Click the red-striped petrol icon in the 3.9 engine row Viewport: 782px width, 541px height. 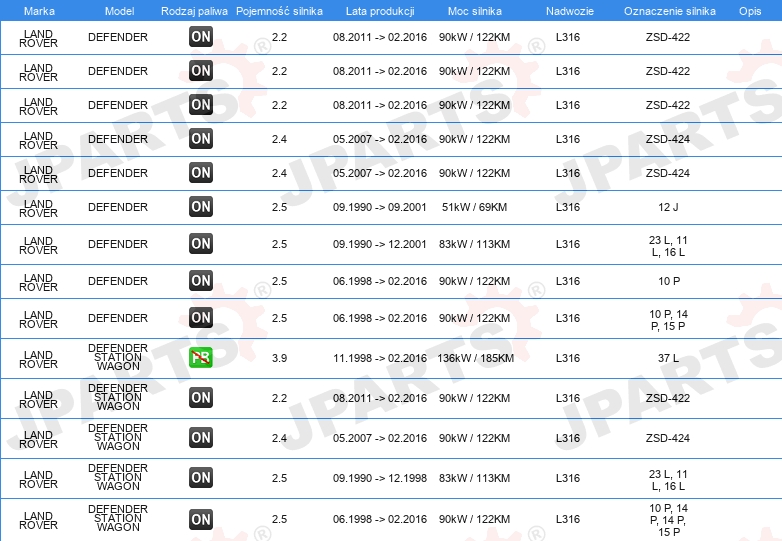(201, 358)
